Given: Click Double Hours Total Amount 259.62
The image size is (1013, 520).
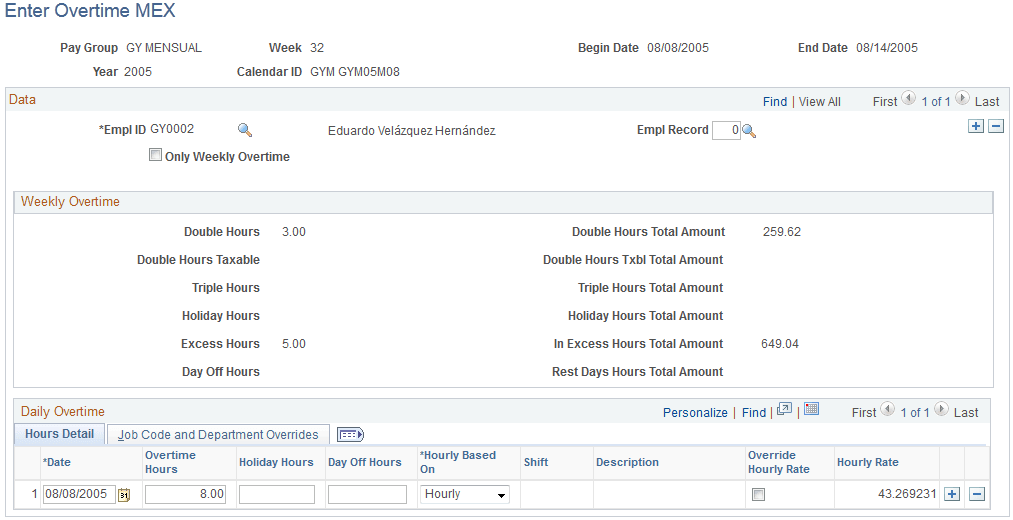Looking at the screenshot, I should click(782, 232).
